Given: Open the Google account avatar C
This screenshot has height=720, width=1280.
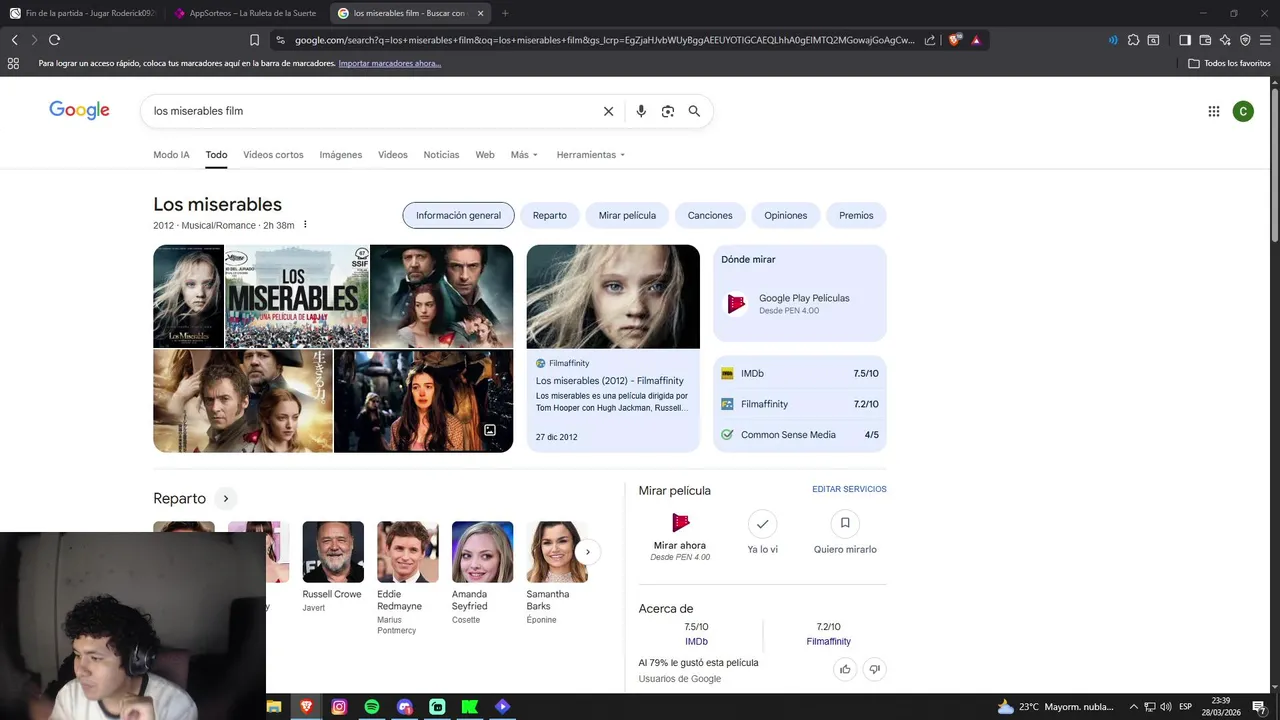Looking at the screenshot, I should tap(1243, 111).
